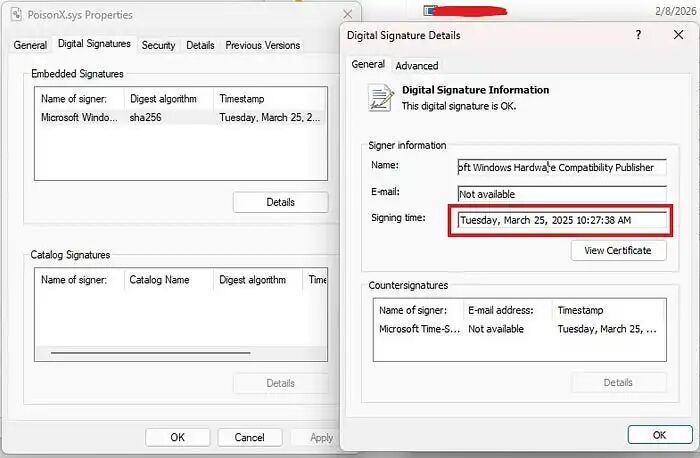
Task: Click the Not available cell in Countersignatures list
Action: click(496, 329)
